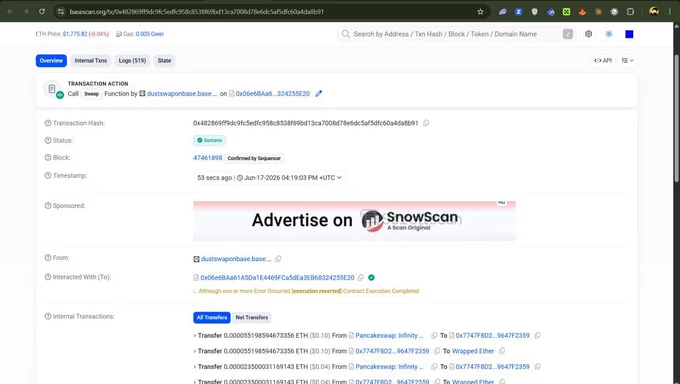Click the help icon next to Status

pyautogui.click(x=48, y=141)
